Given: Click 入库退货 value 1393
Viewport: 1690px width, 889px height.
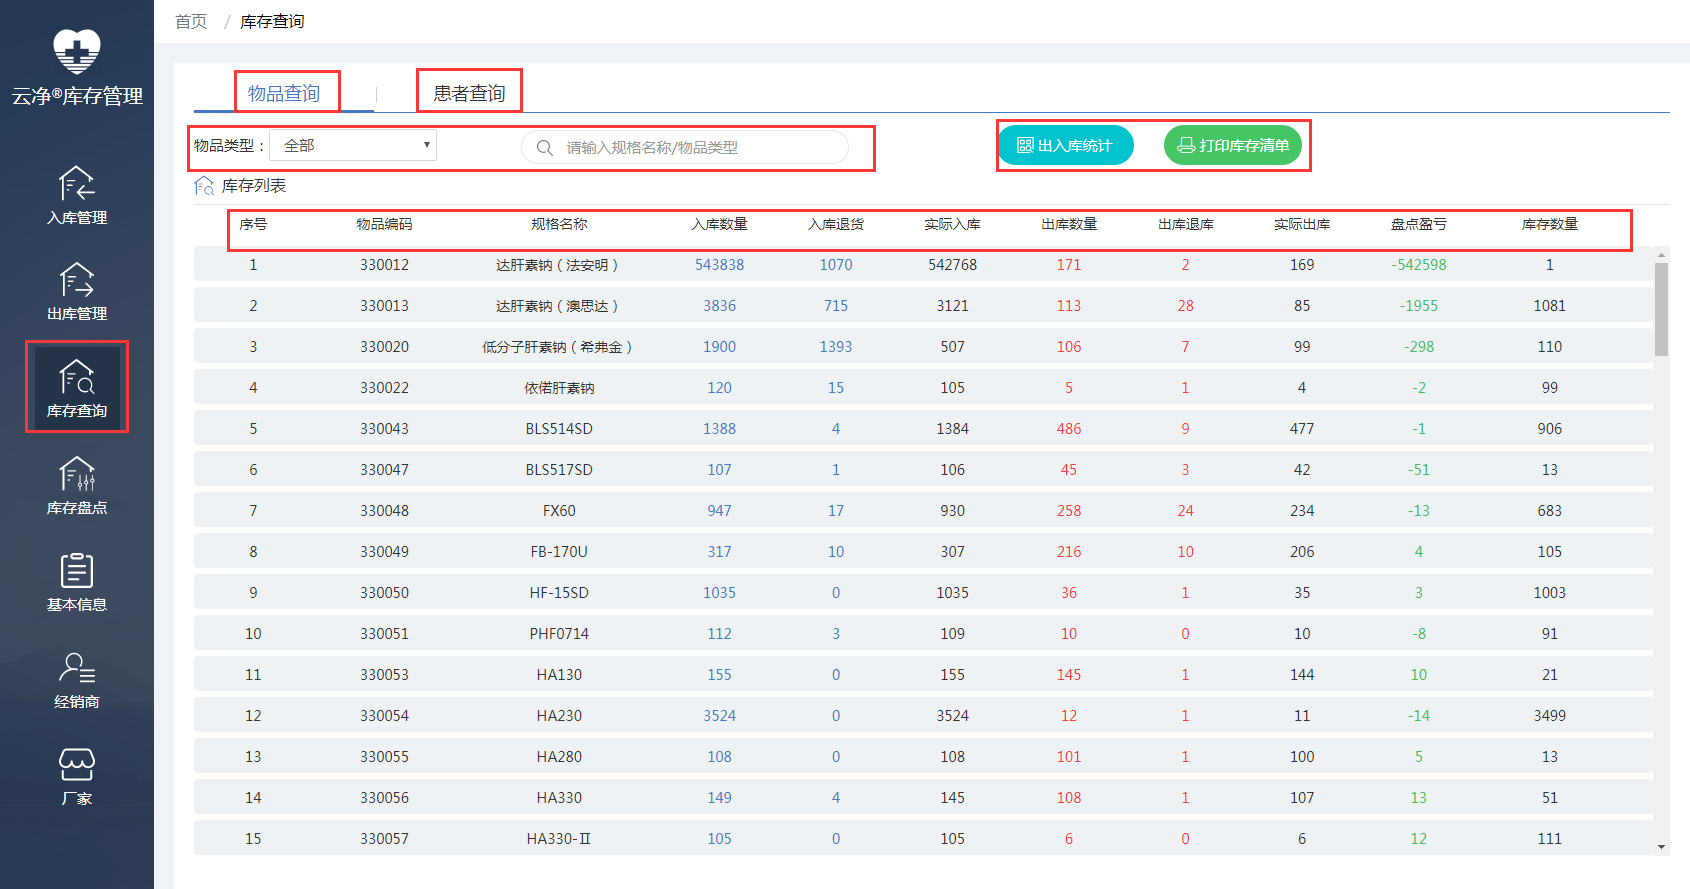Looking at the screenshot, I should pyautogui.click(x=836, y=347).
